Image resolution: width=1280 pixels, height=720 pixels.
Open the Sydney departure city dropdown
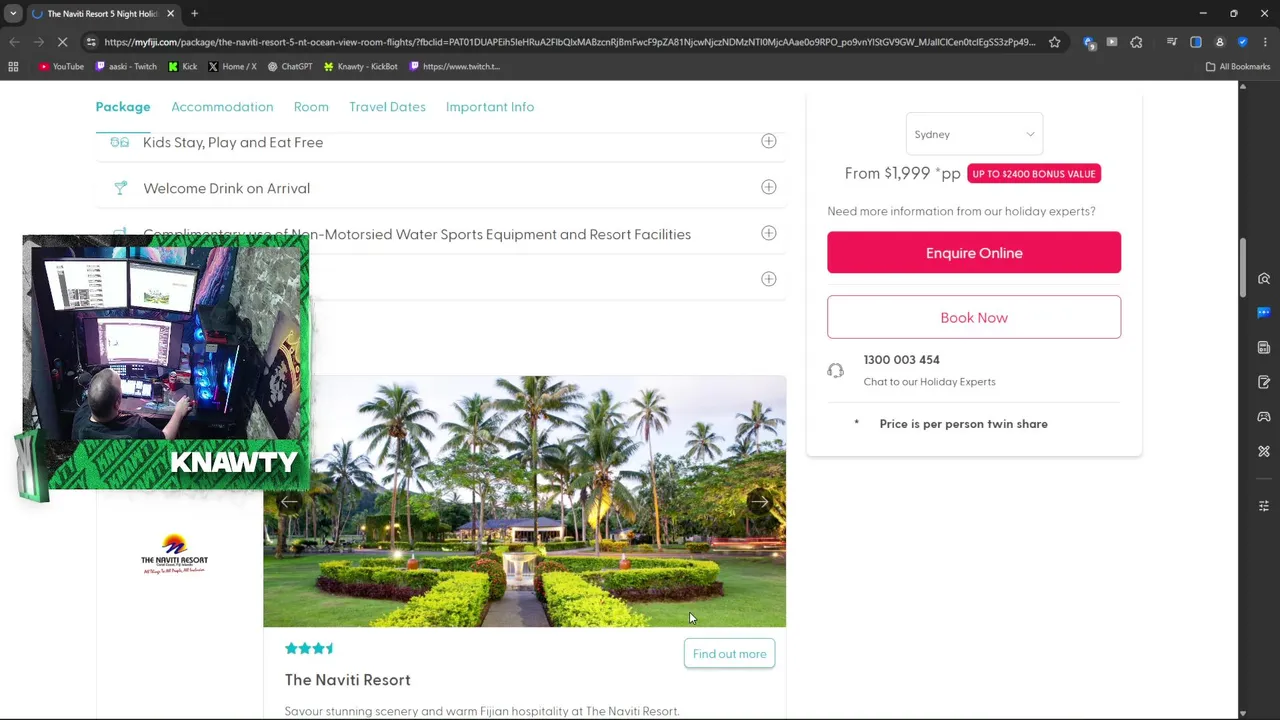click(974, 134)
